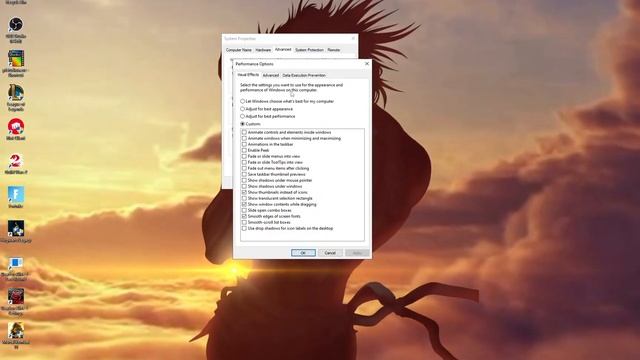Close the System Properties window behind
The width and height of the screenshot is (640, 360).
(353, 38)
